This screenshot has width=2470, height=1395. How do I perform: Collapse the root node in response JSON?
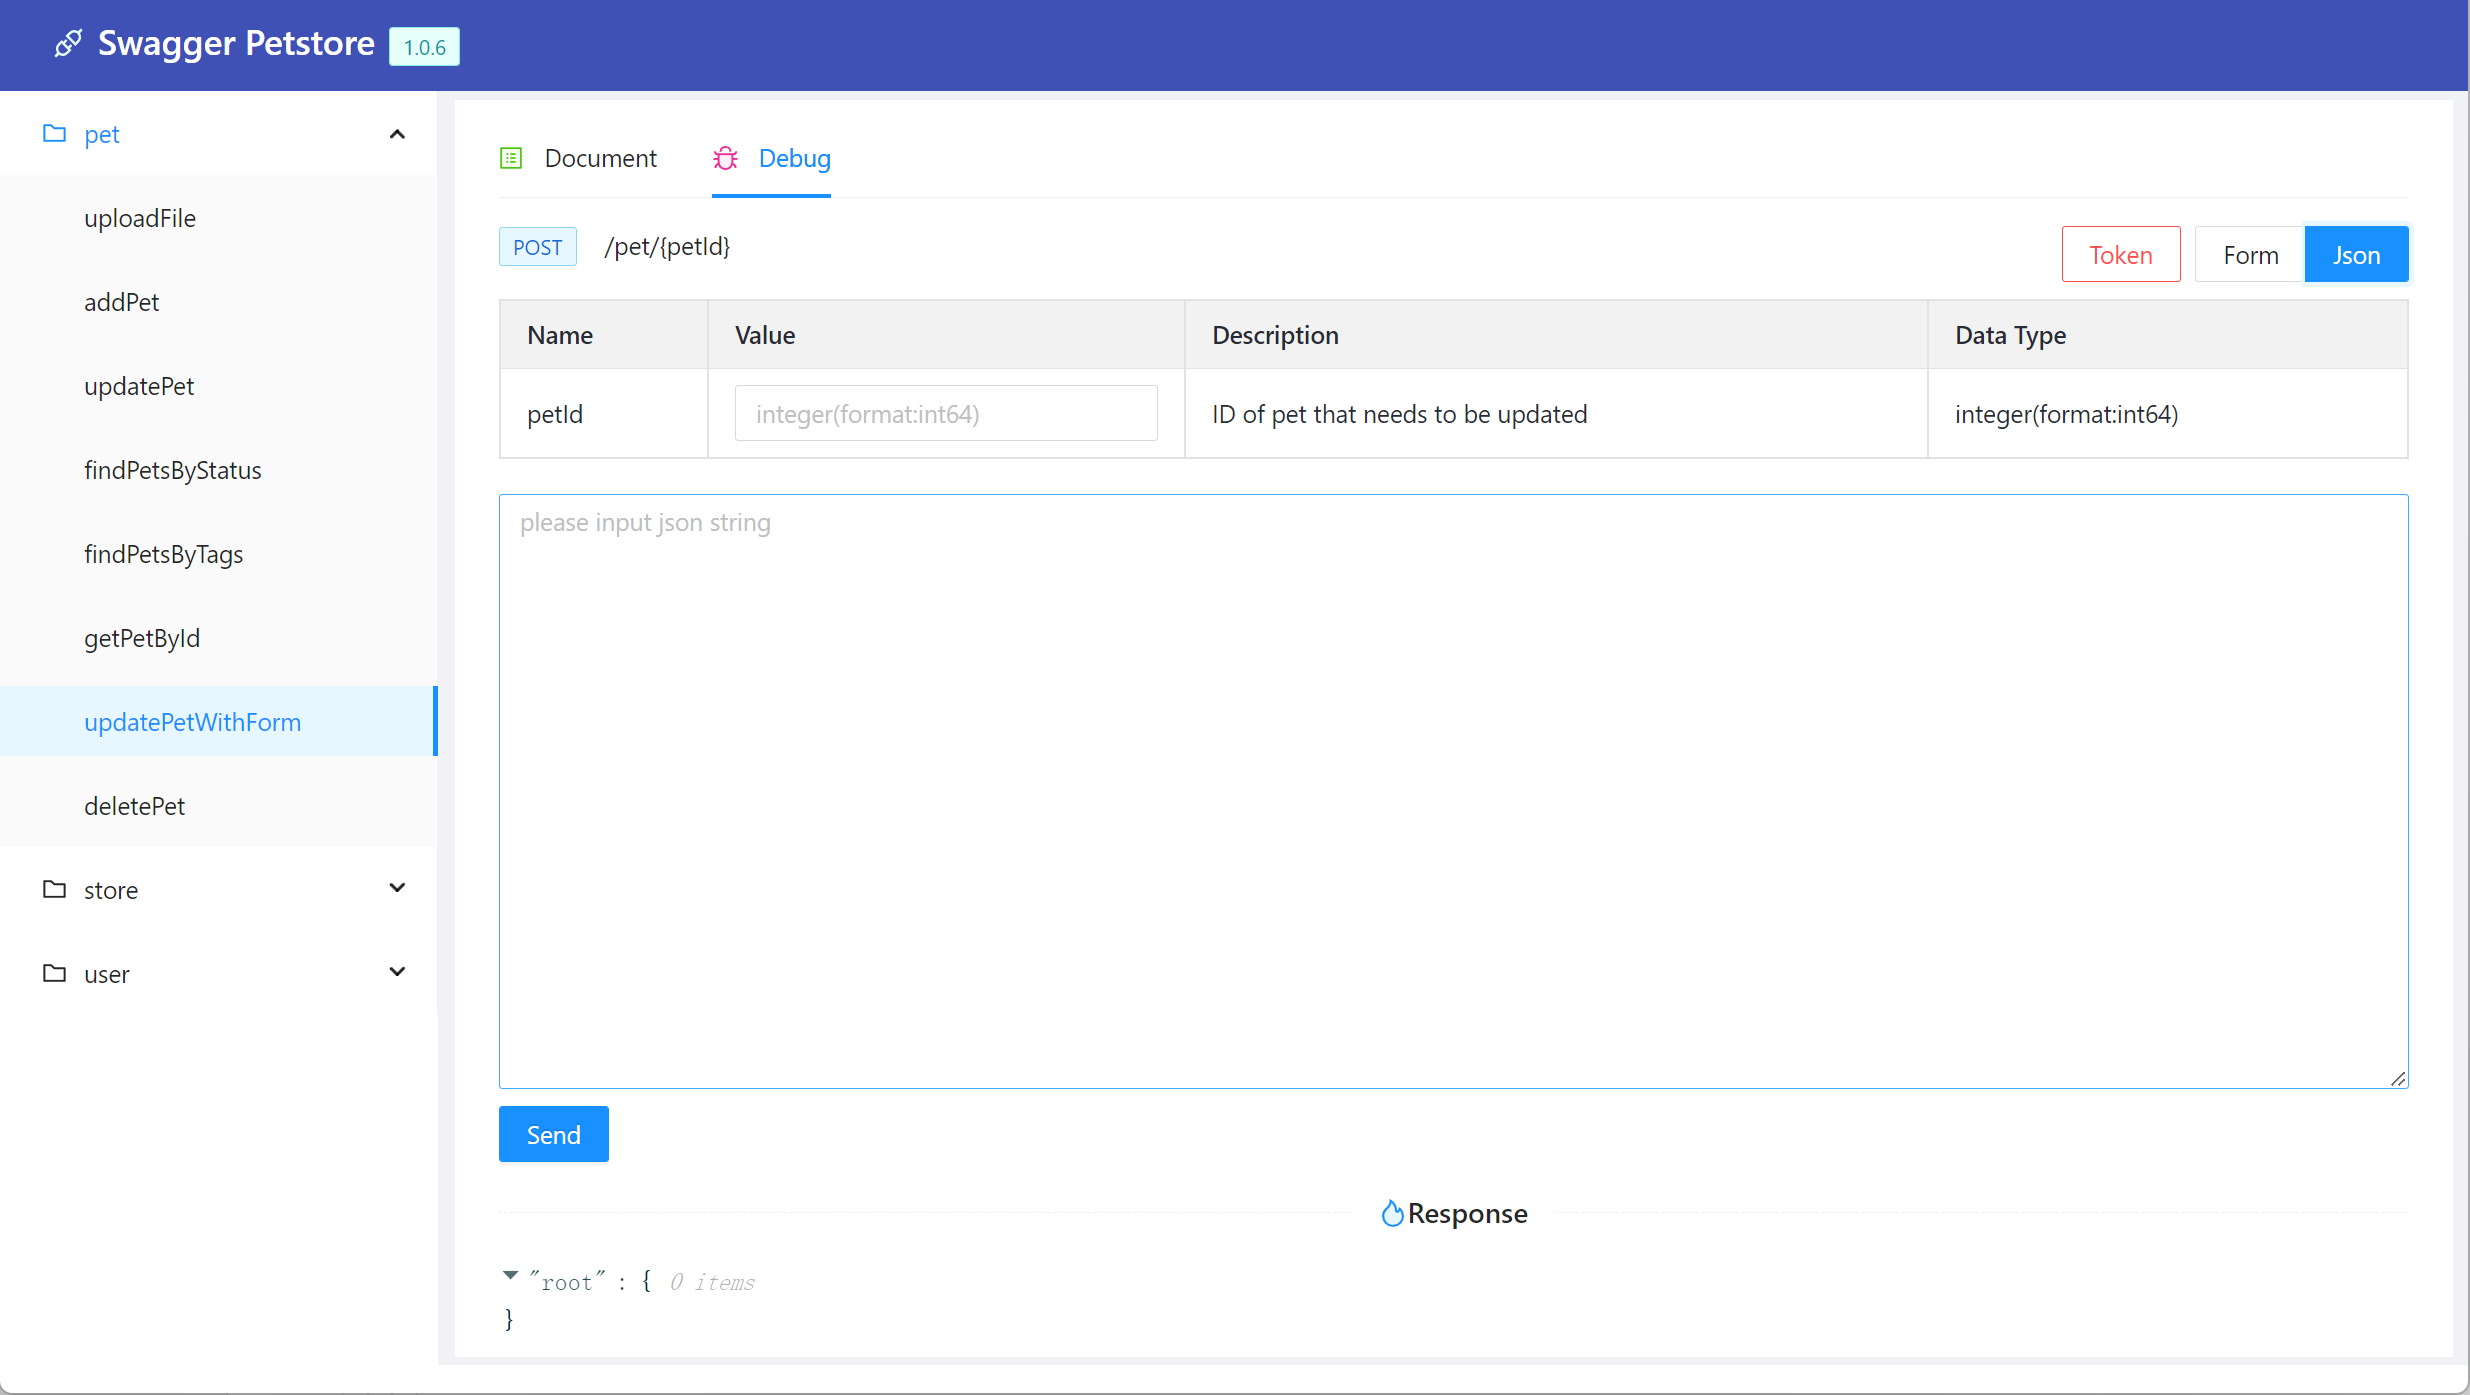pos(510,1275)
